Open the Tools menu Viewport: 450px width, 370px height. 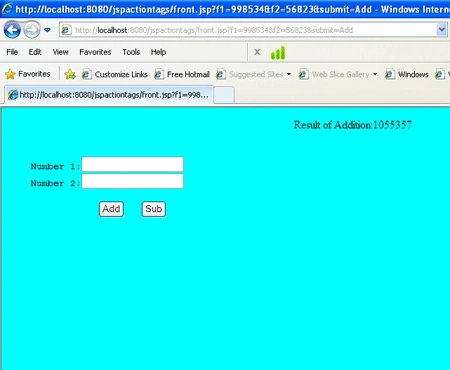131,52
